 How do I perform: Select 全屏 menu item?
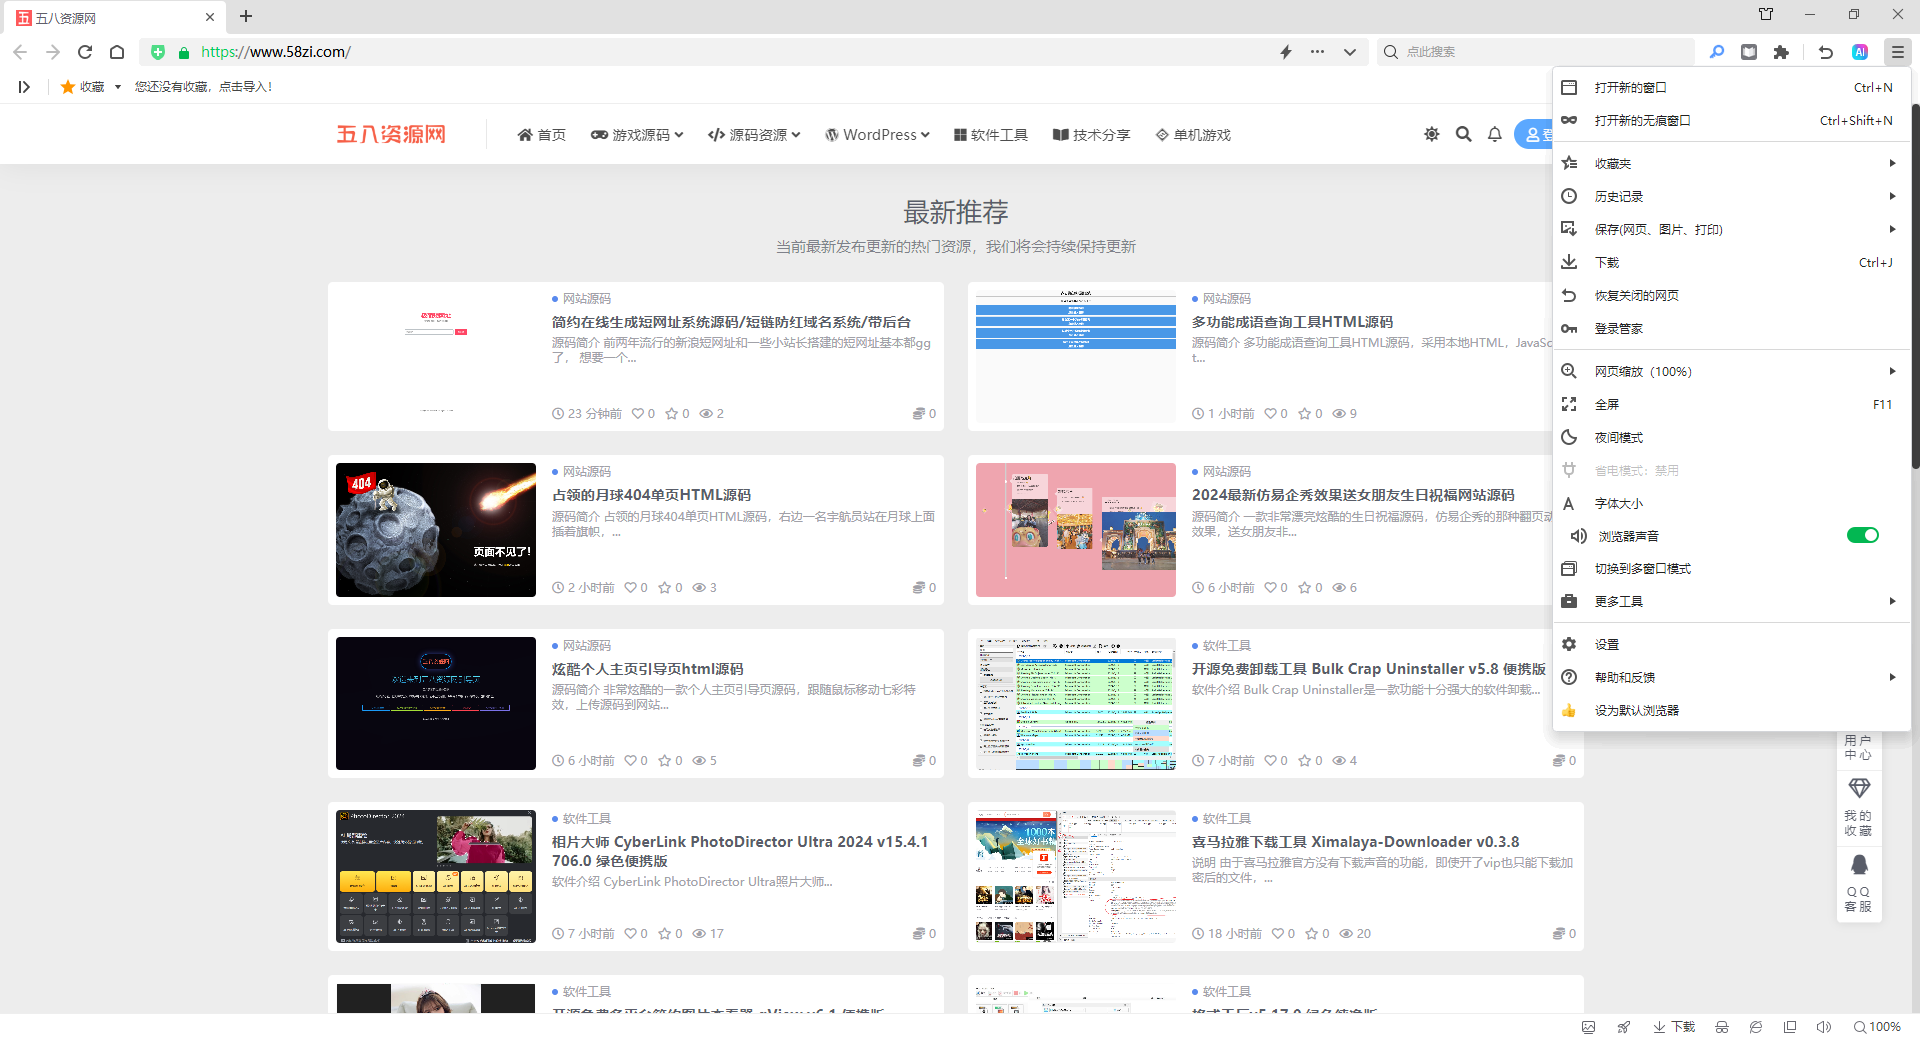pos(1731,405)
